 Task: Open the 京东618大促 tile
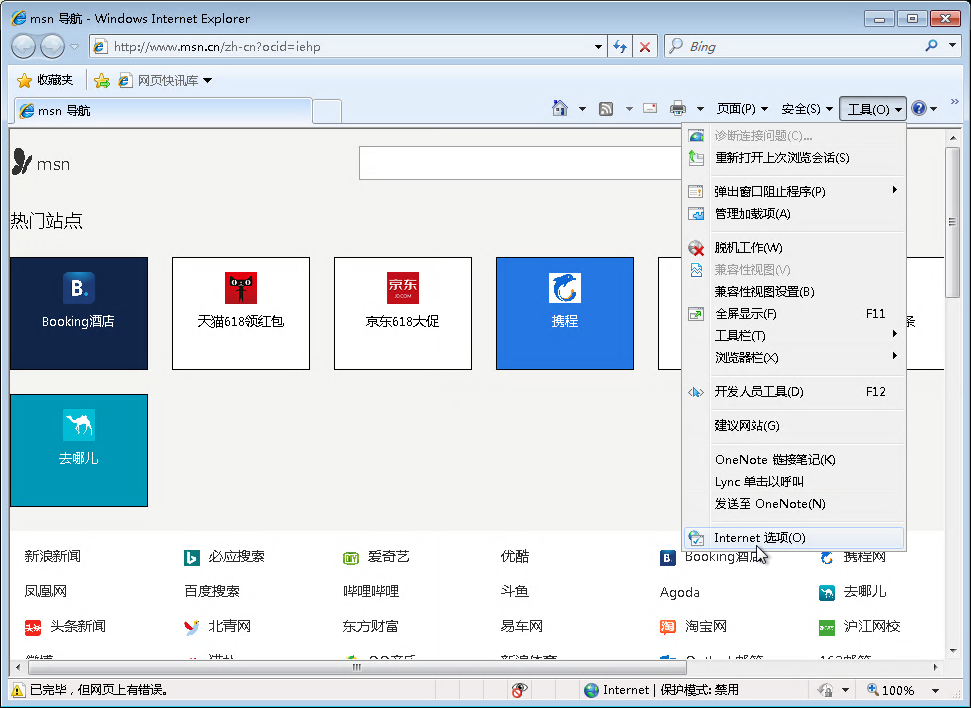(x=403, y=313)
